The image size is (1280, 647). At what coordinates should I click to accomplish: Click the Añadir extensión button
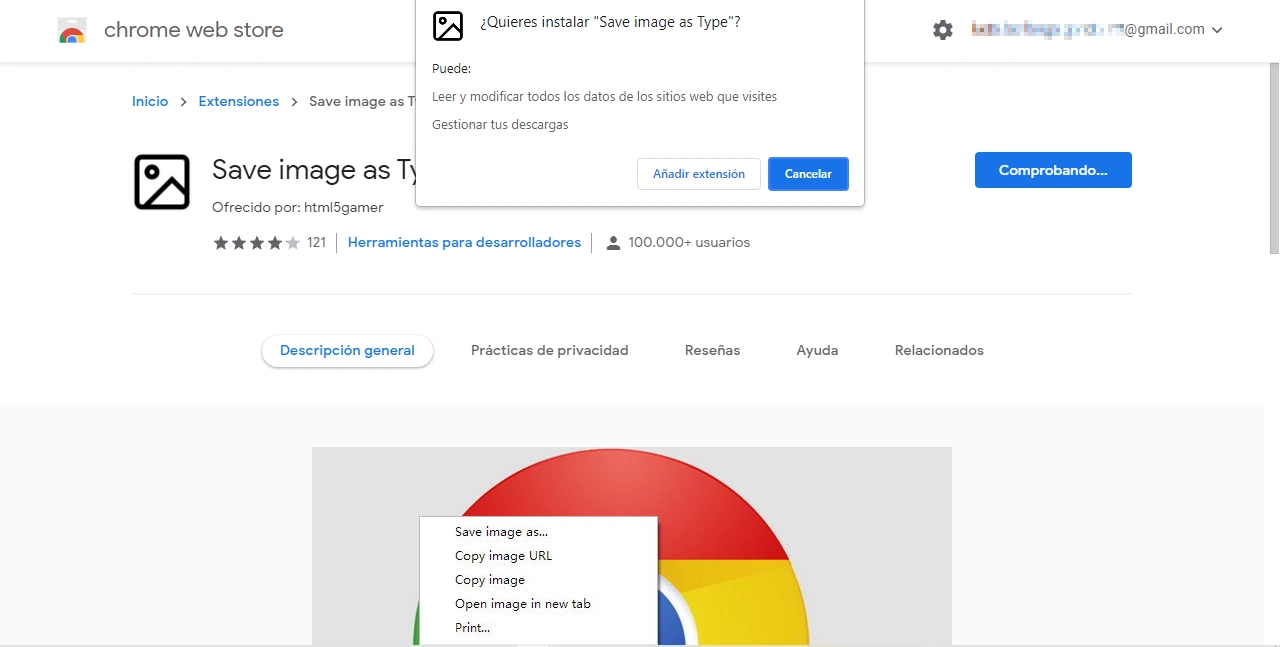699,174
